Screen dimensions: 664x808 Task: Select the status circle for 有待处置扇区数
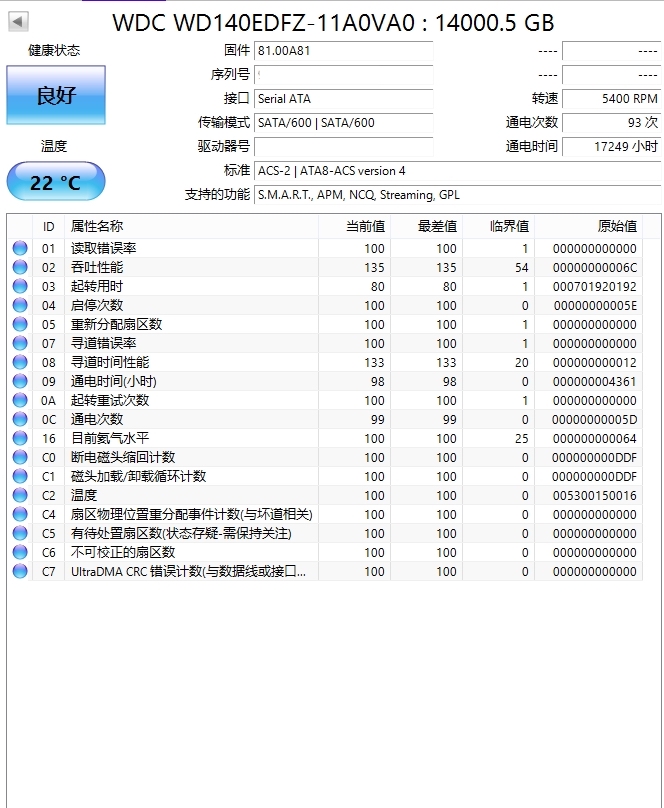pyautogui.click(x=20, y=534)
